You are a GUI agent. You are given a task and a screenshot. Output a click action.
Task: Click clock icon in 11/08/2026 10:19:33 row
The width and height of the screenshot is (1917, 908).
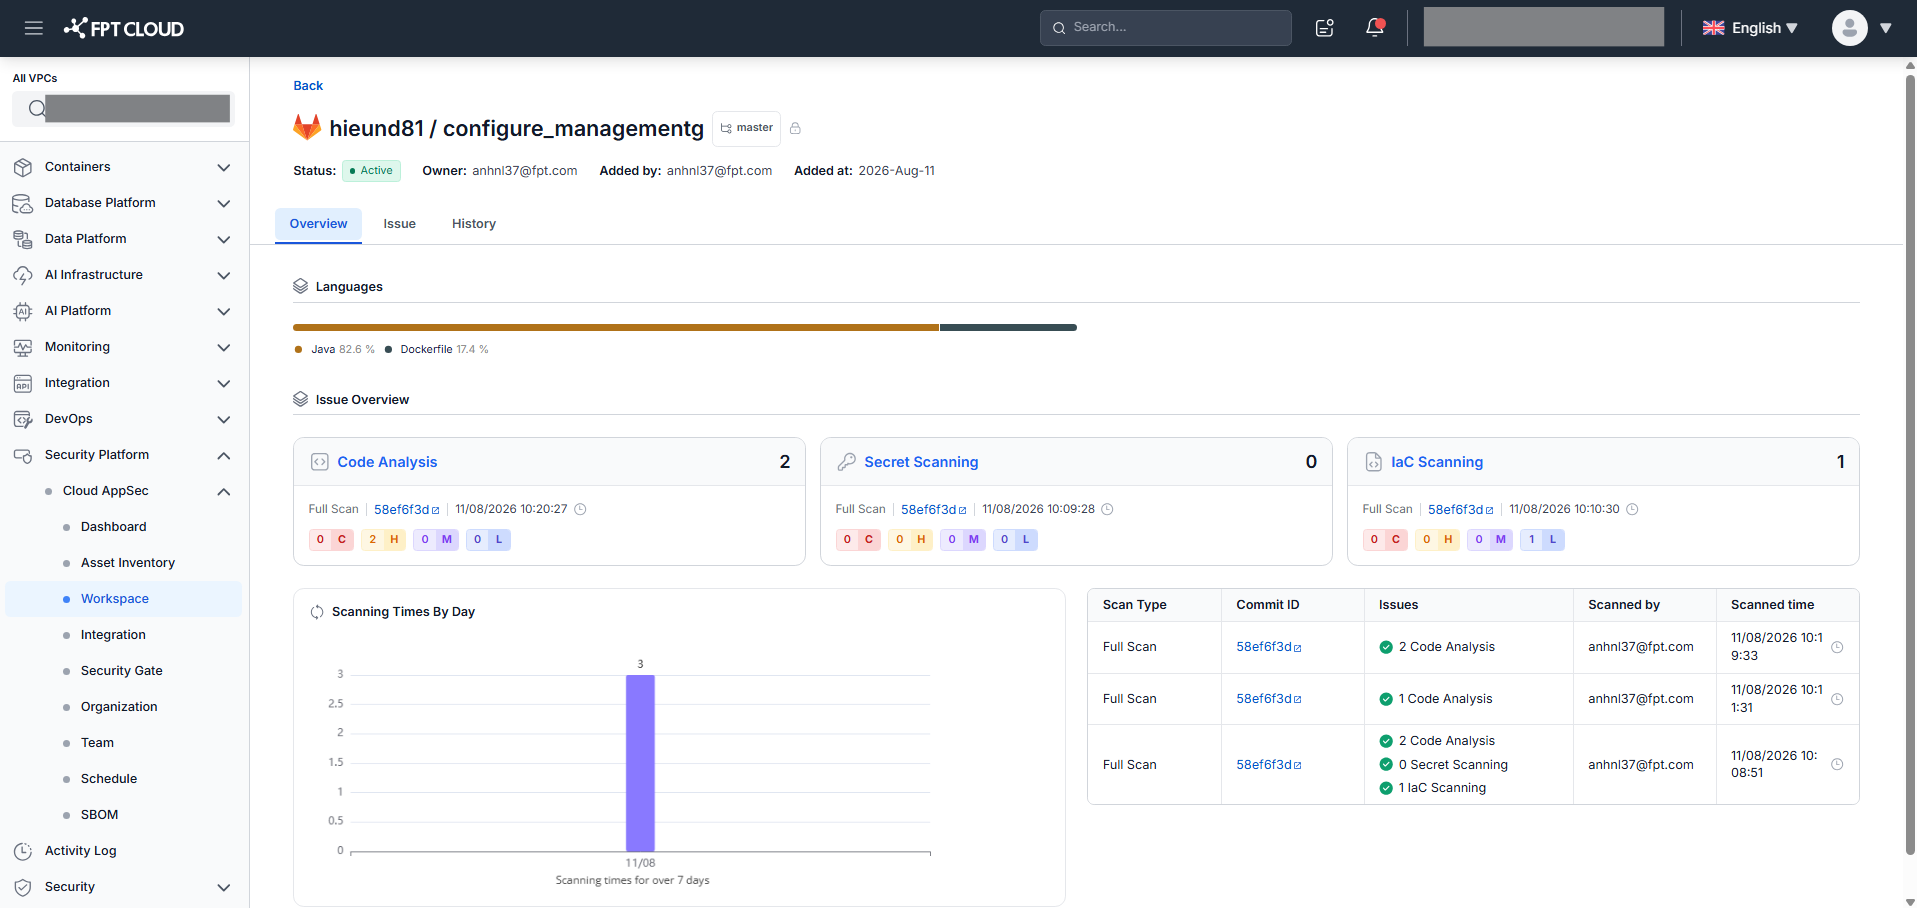click(1837, 647)
